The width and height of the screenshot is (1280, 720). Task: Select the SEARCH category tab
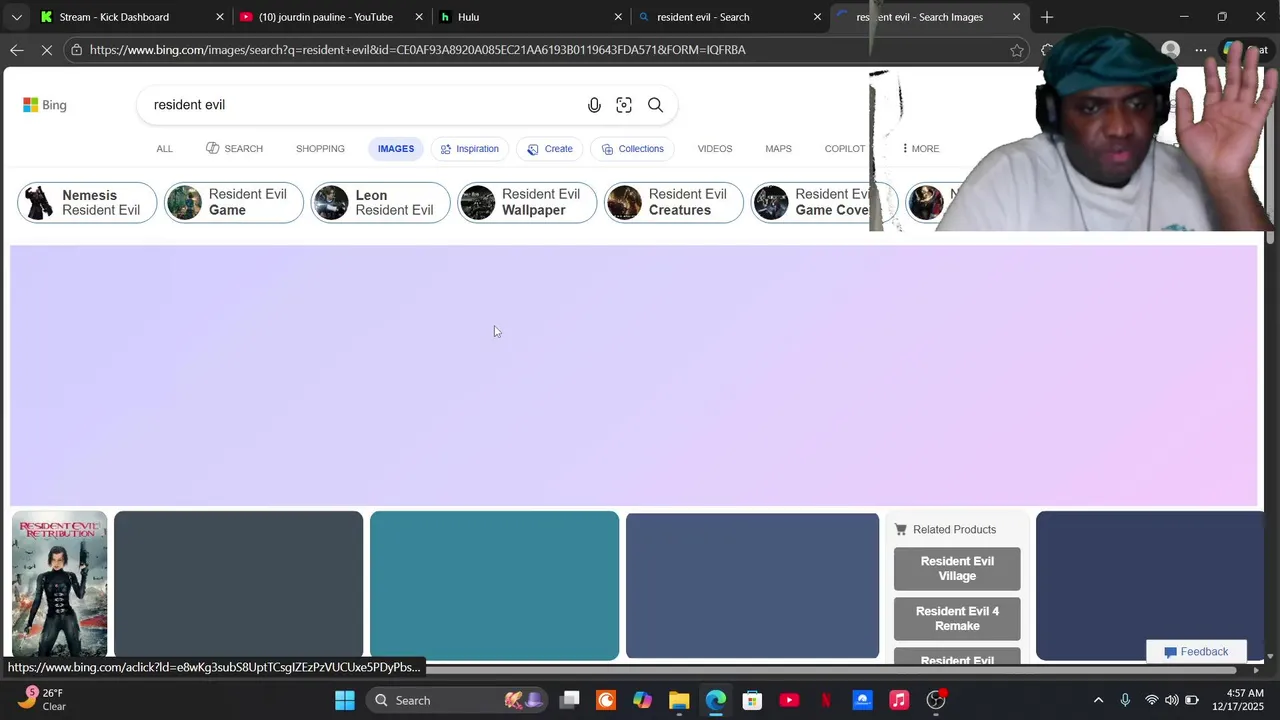click(x=234, y=149)
